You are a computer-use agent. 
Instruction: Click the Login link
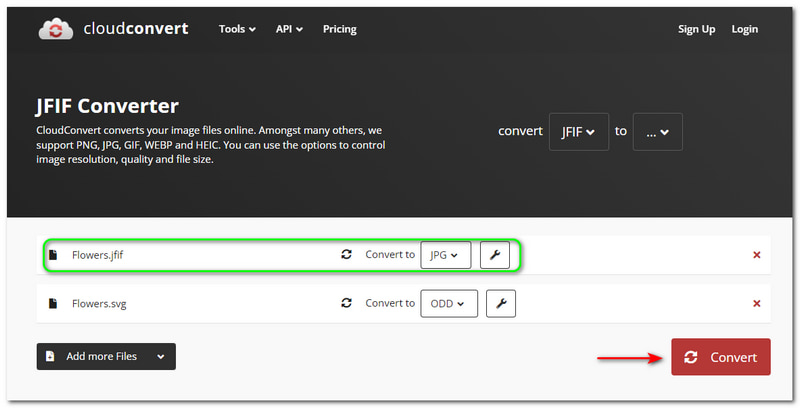(744, 29)
